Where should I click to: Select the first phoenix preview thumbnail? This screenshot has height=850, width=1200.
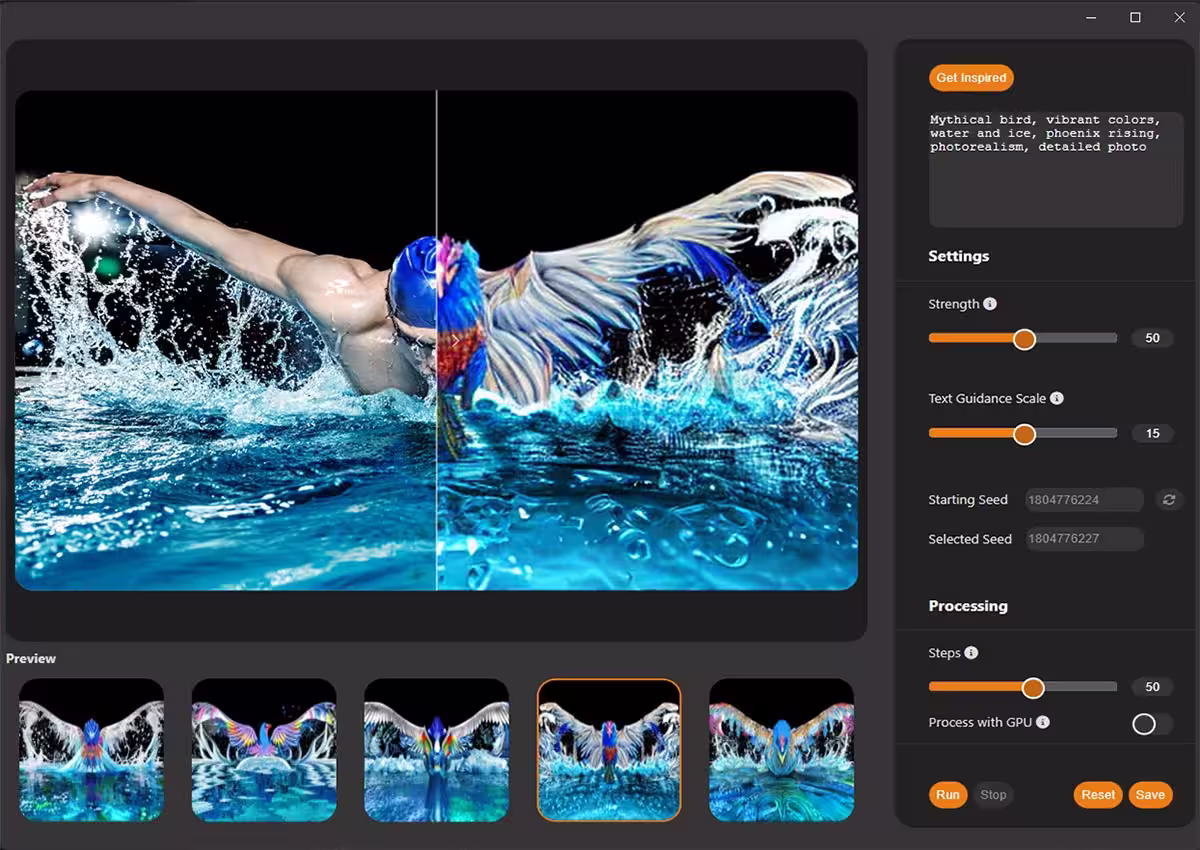[91, 748]
